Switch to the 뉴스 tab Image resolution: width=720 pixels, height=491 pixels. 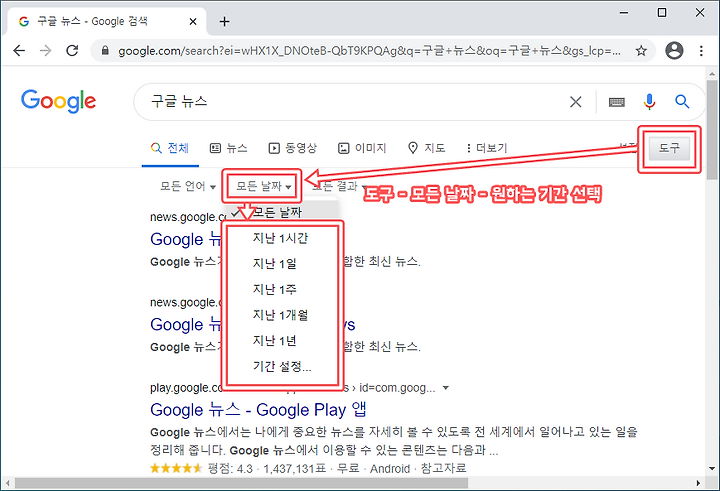(x=228, y=148)
